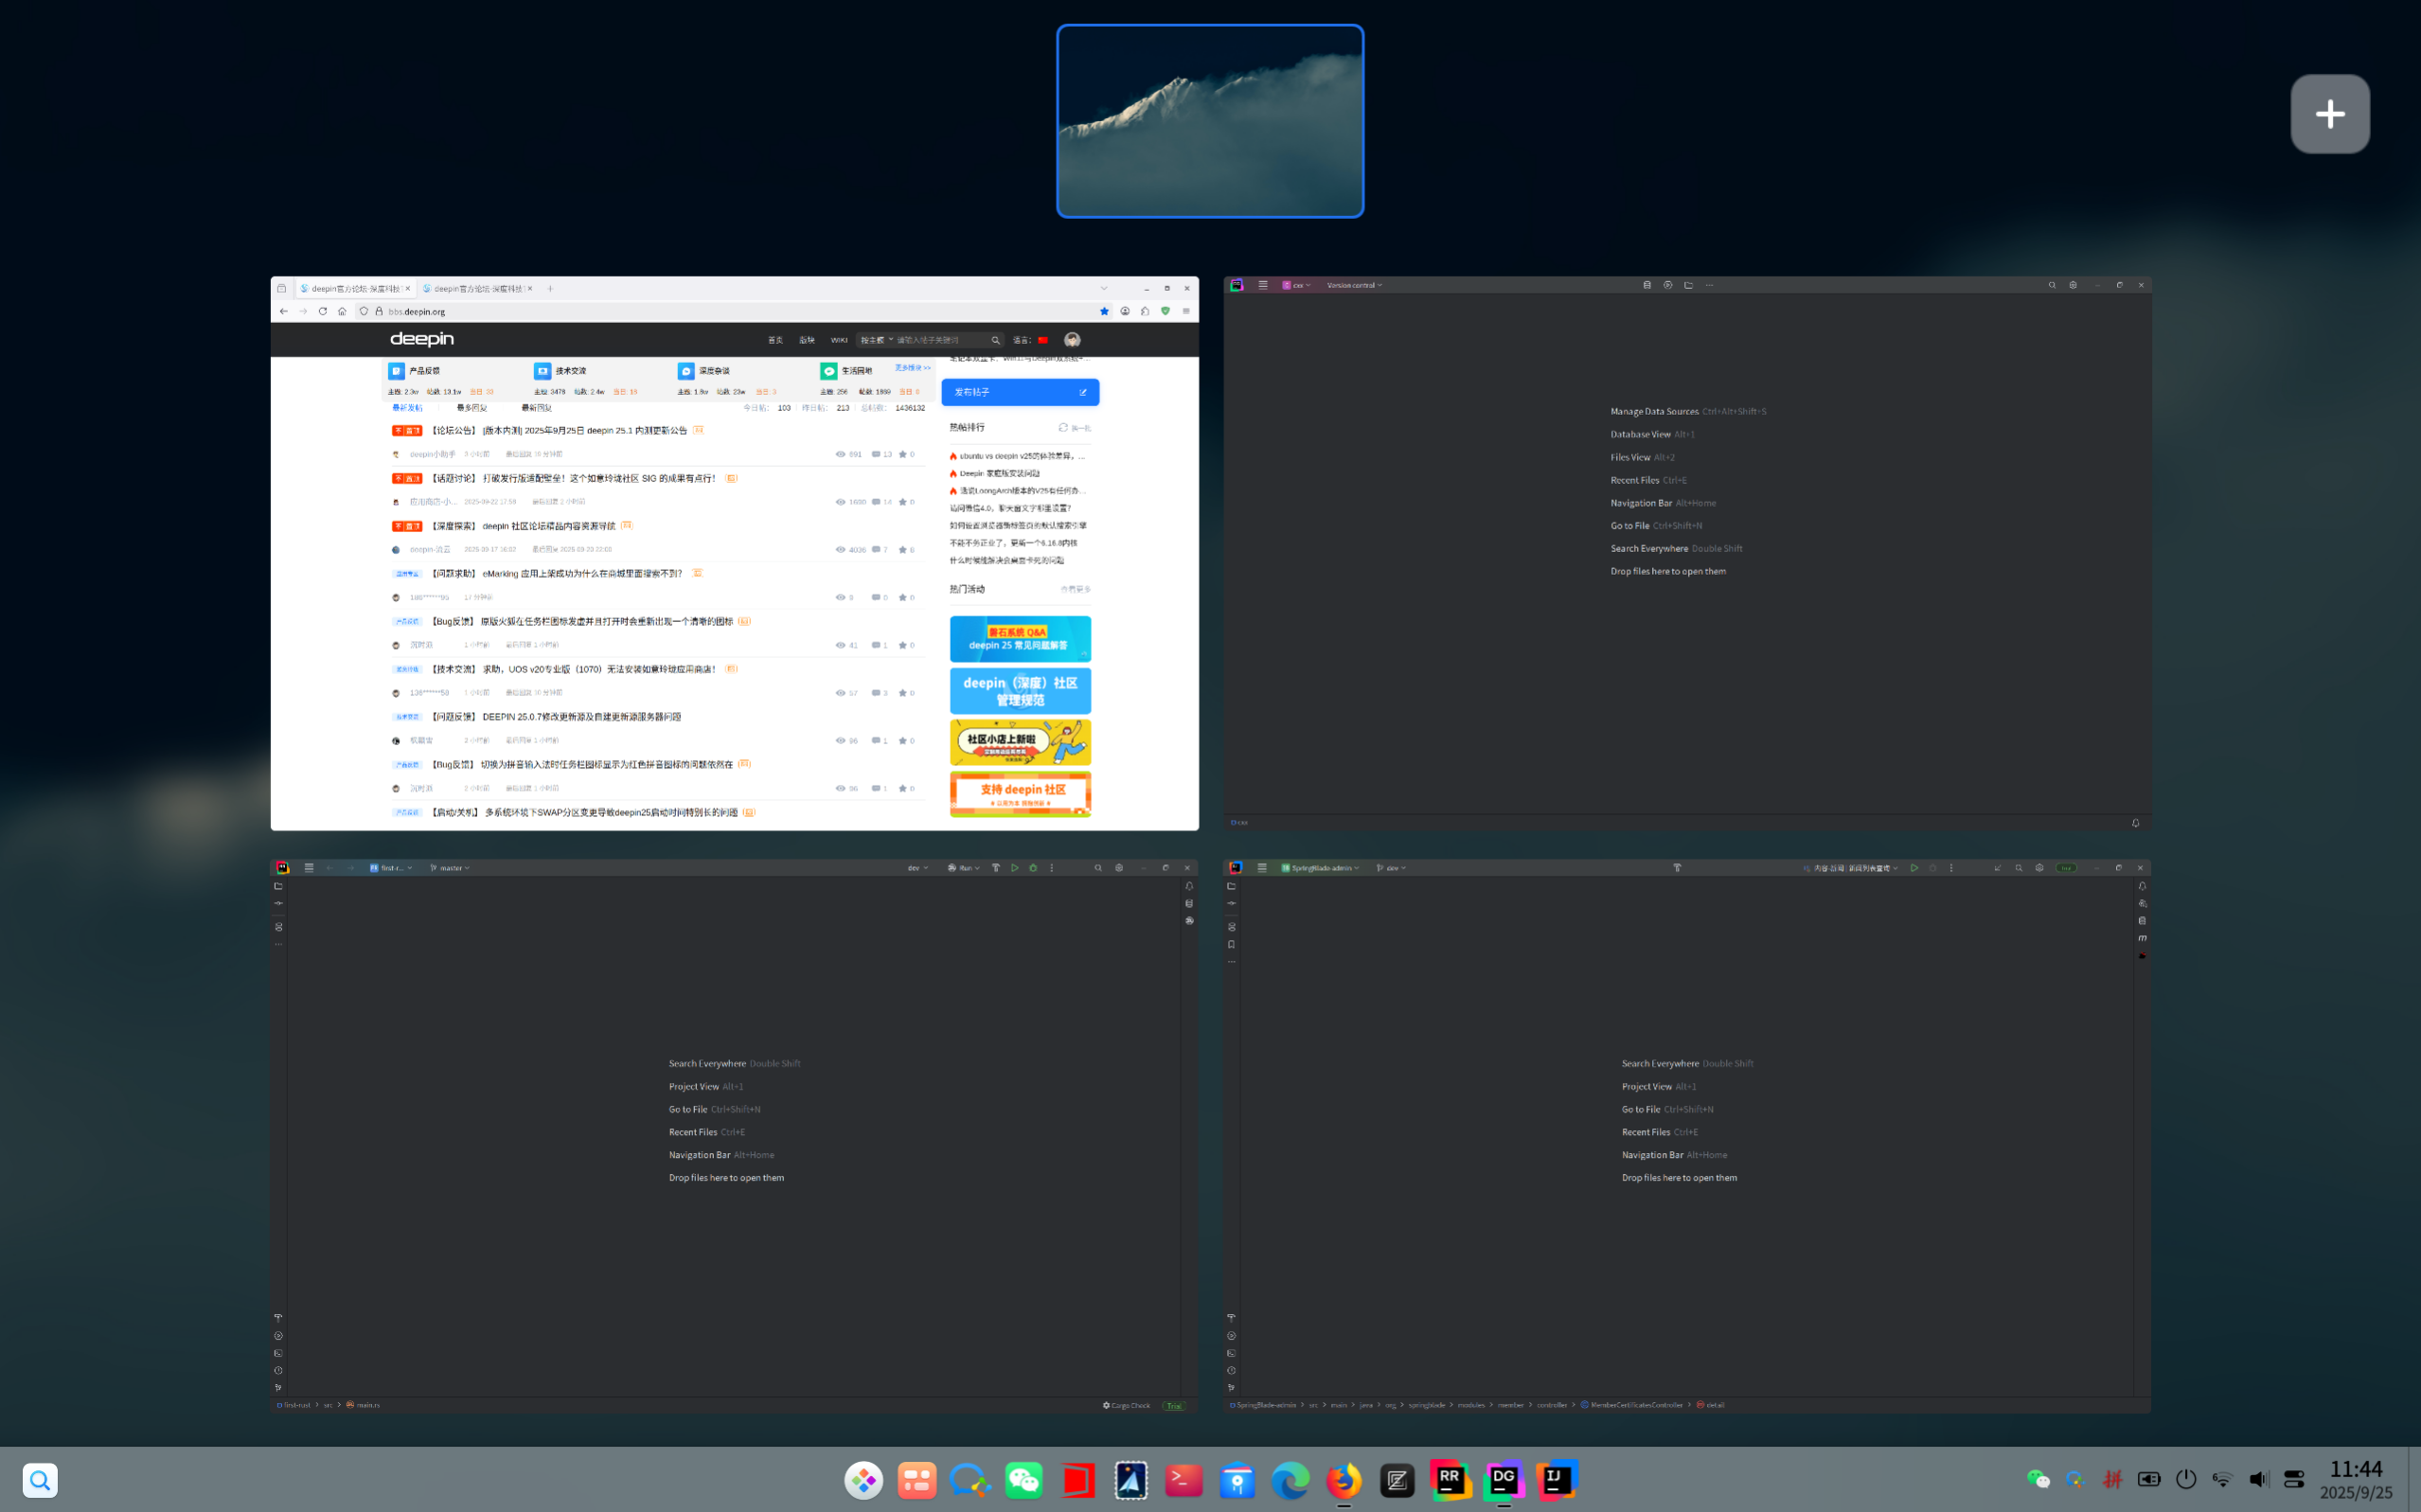The image size is (2421, 1512).
Task: Open IntelliJ IDEA from the dock
Action: click(x=1557, y=1480)
